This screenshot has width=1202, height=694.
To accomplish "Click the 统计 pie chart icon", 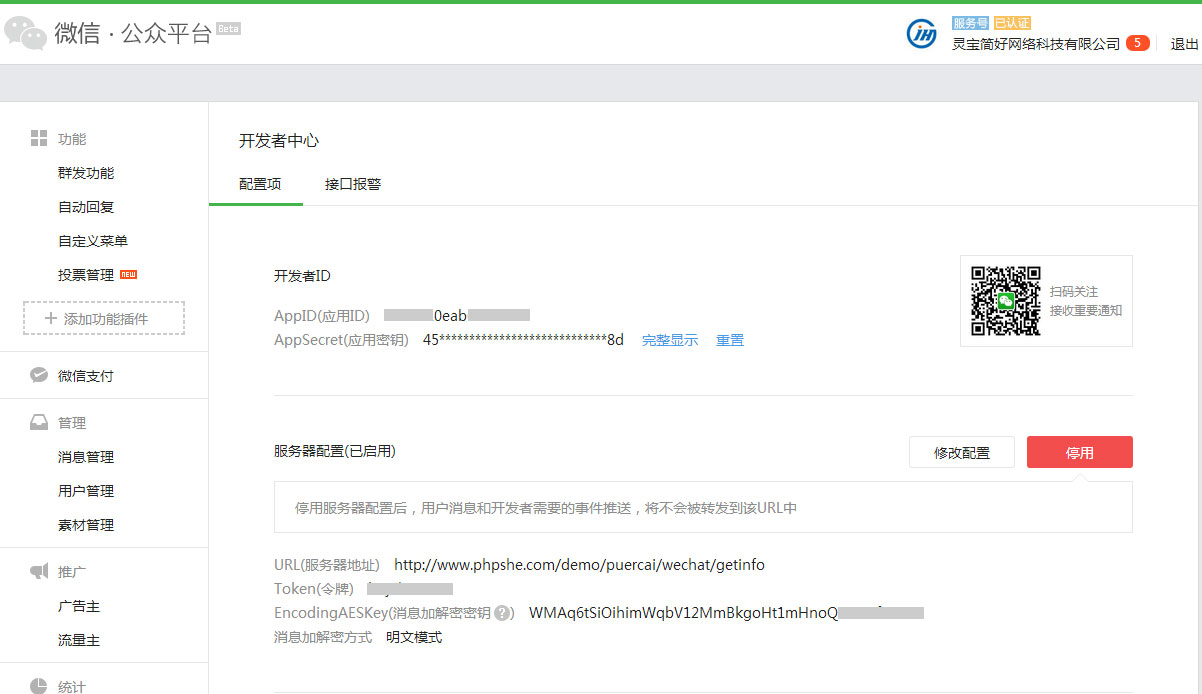I will click(x=39, y=686).
